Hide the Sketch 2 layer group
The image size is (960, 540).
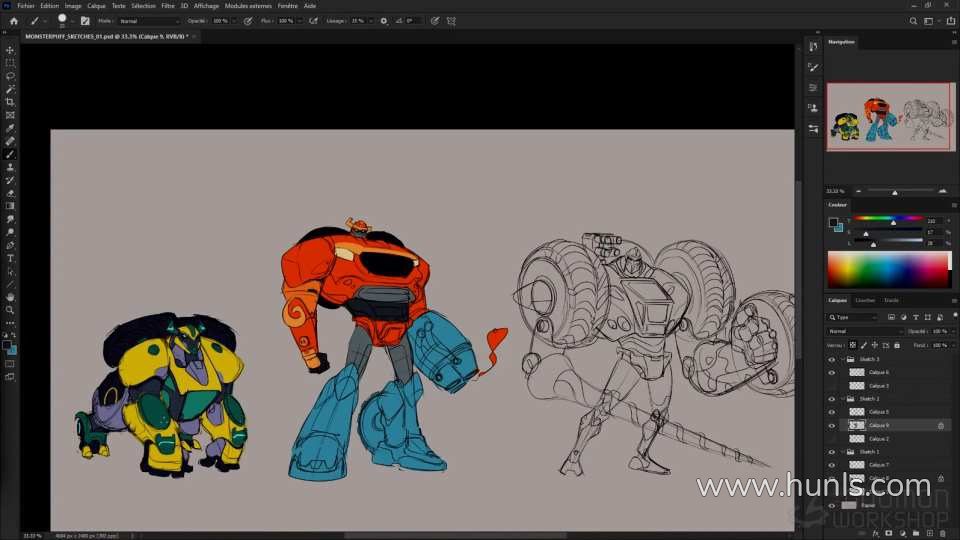coord(831,398)
